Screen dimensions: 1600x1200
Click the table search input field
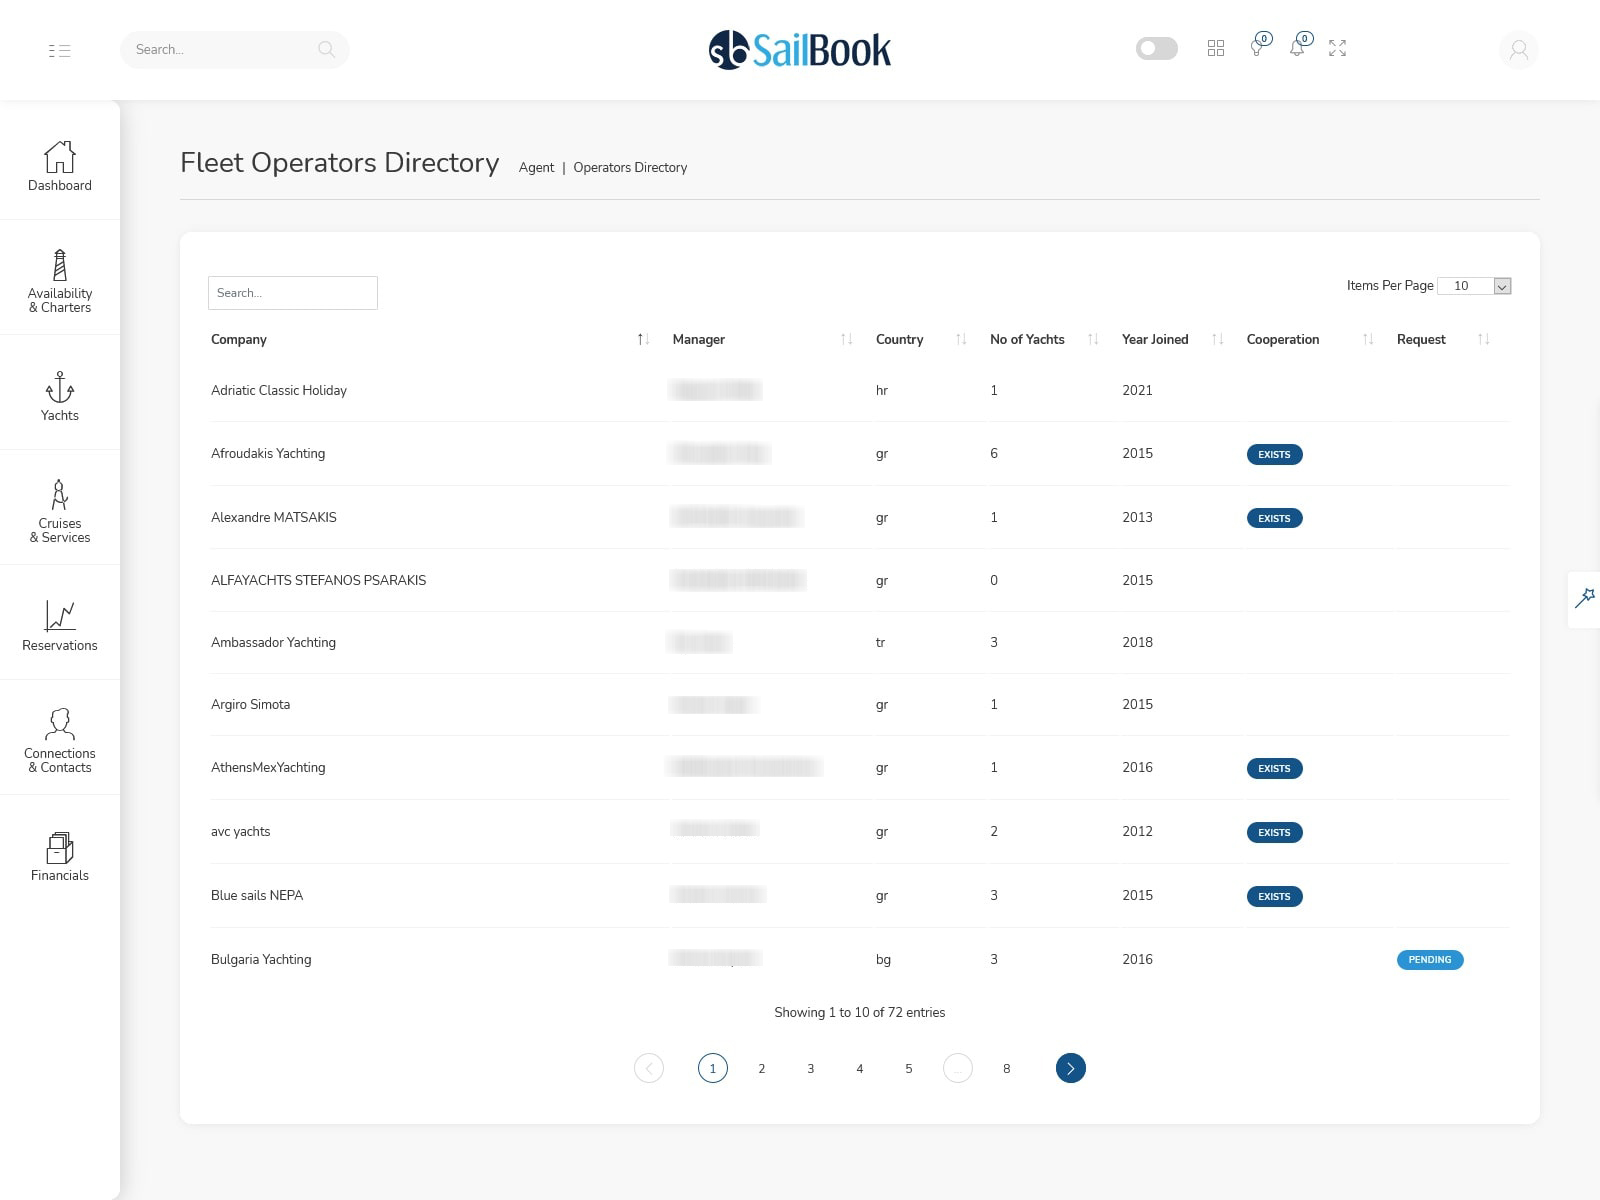click(x=292, y=293)
